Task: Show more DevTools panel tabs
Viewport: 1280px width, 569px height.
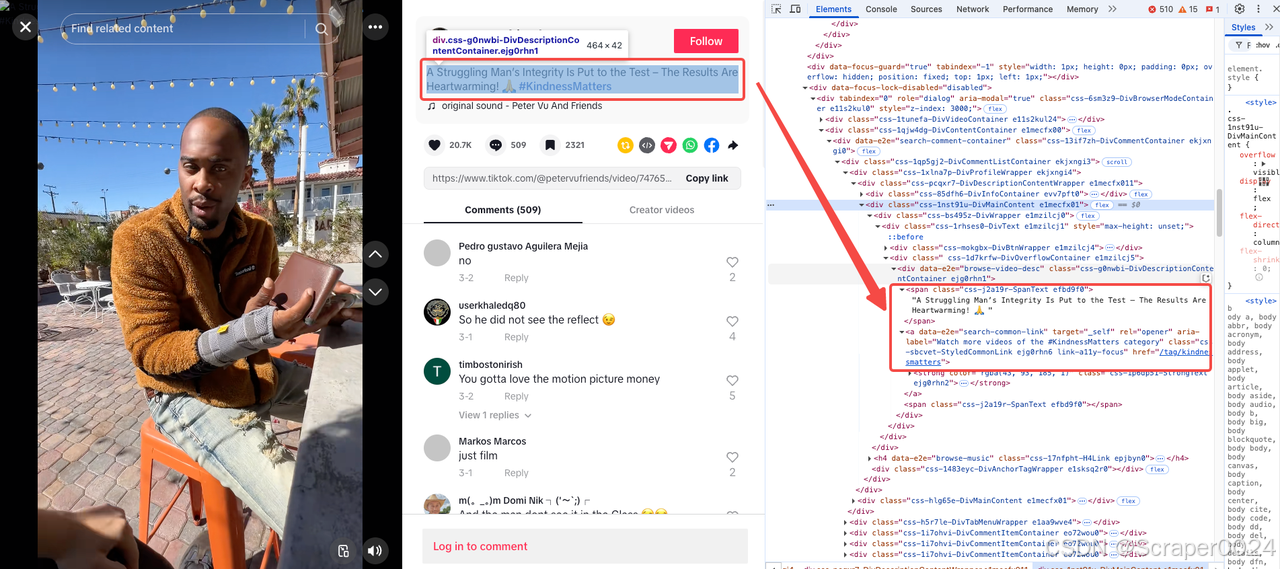Action: (x=1112, y=9)
